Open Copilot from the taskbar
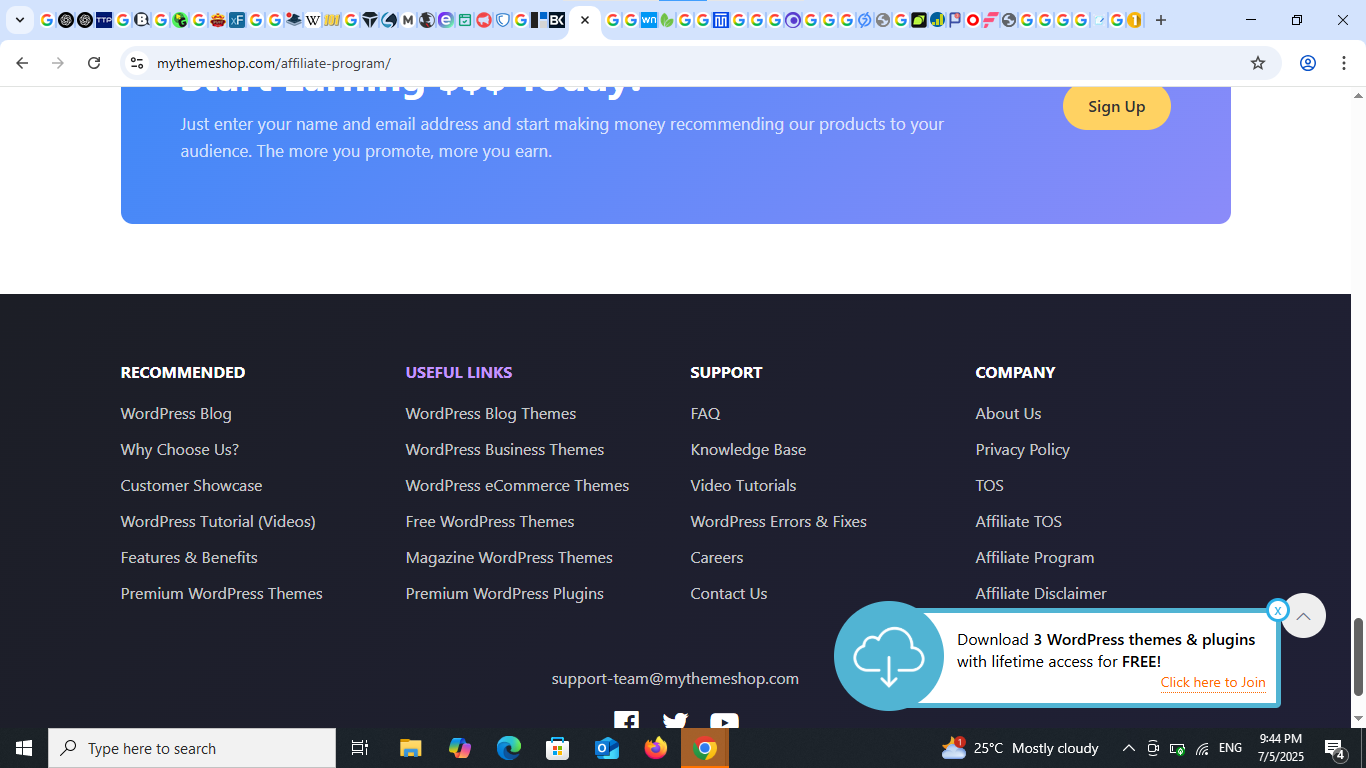Screen dimensions: 1366x768 click(460, 748)
